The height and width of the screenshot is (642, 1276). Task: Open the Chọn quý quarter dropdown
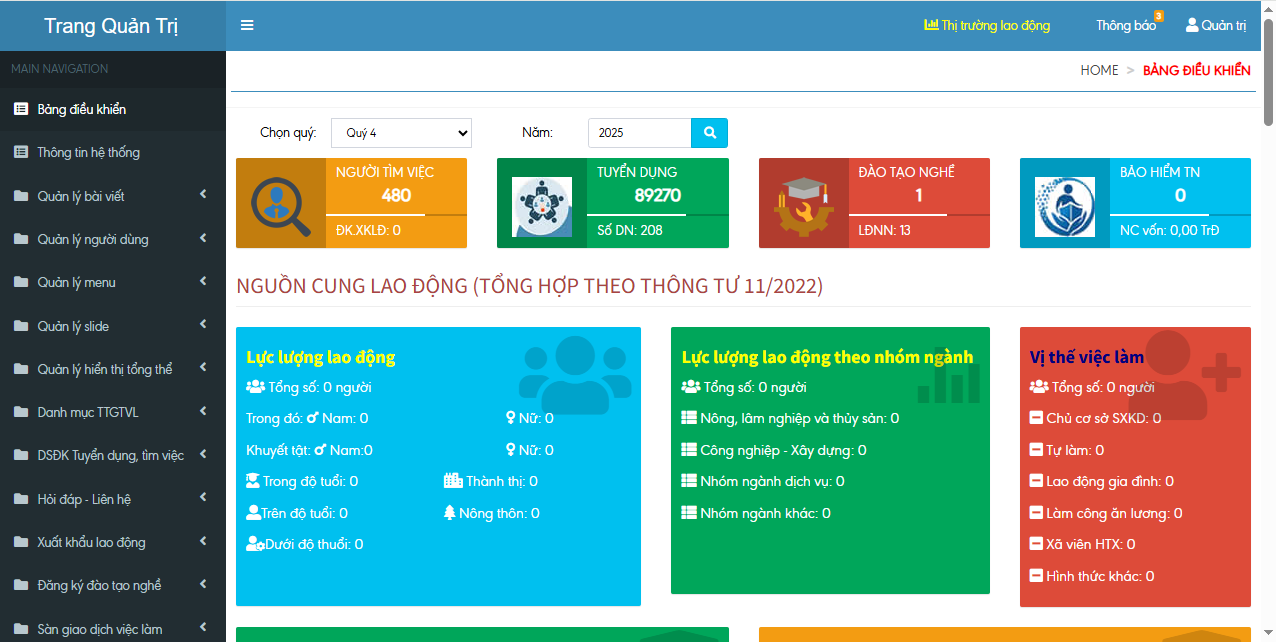click(401, 133)
